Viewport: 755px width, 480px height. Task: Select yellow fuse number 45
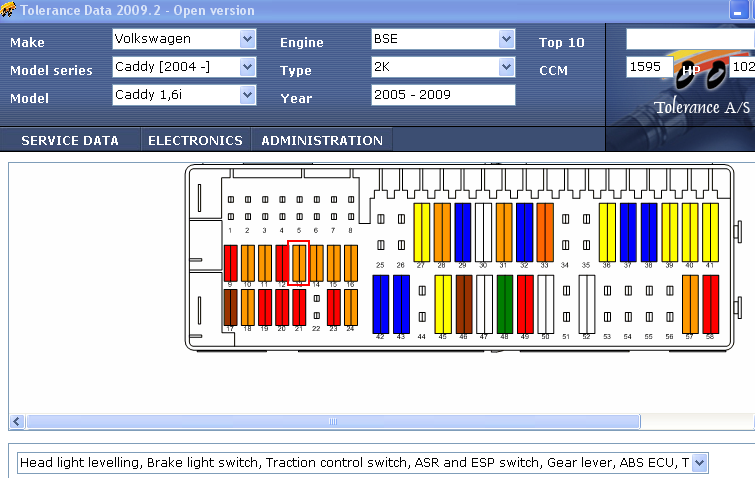tap(443, 304)
